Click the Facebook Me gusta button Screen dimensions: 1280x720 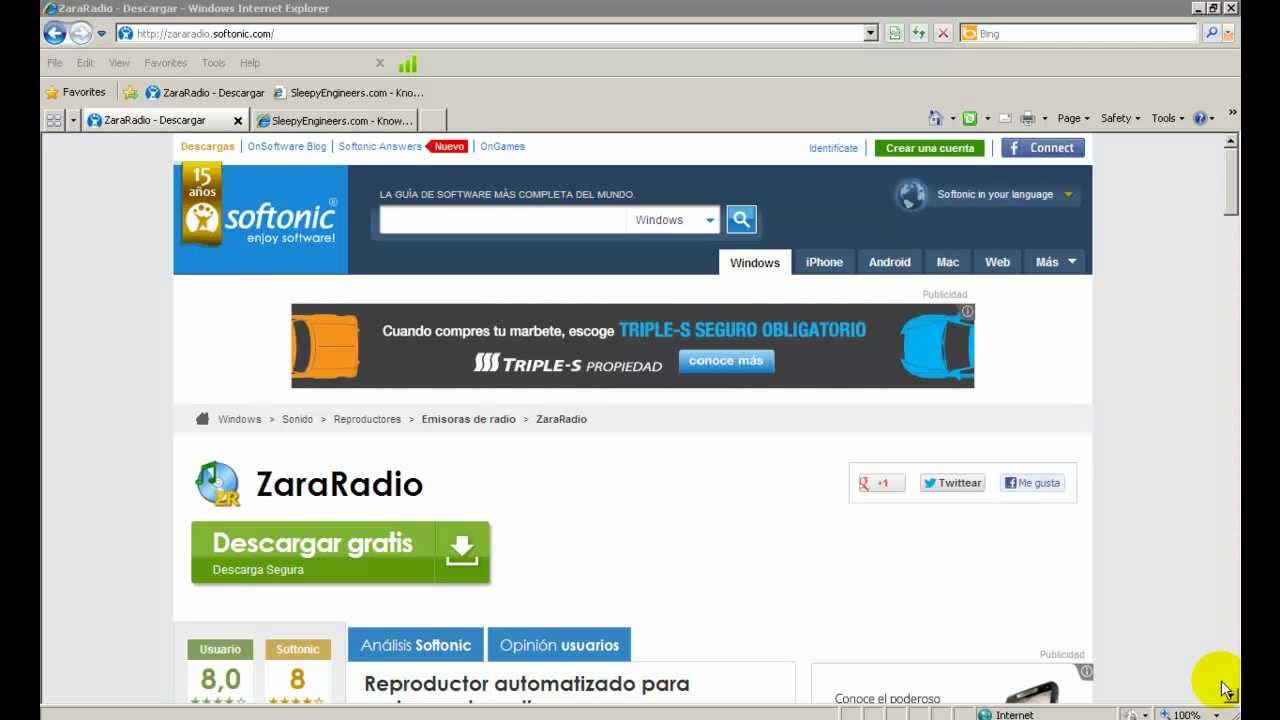click(1033, 483)
